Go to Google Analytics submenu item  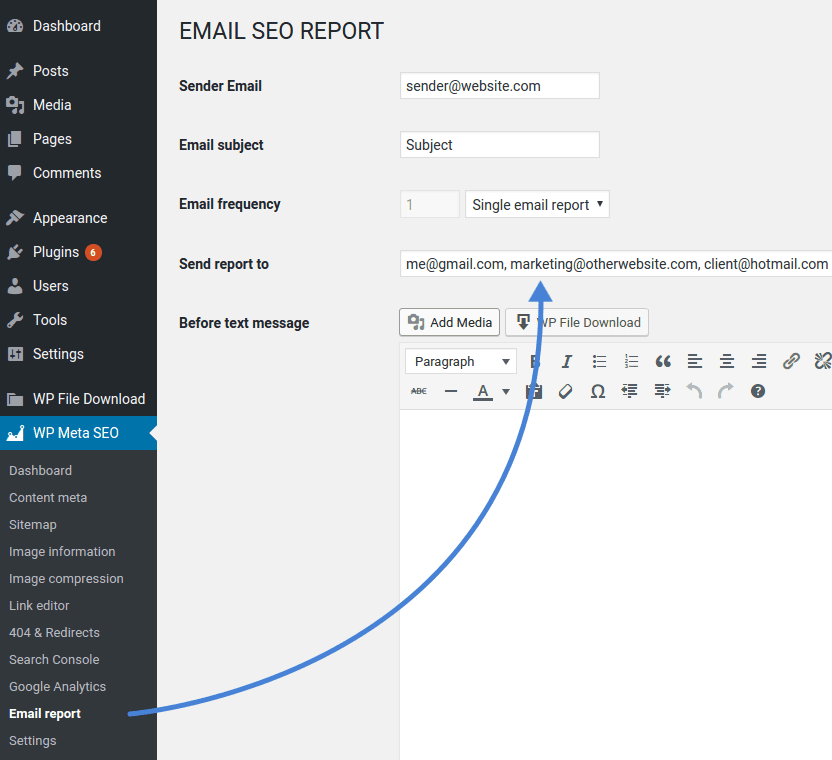[x=57, y=686]
